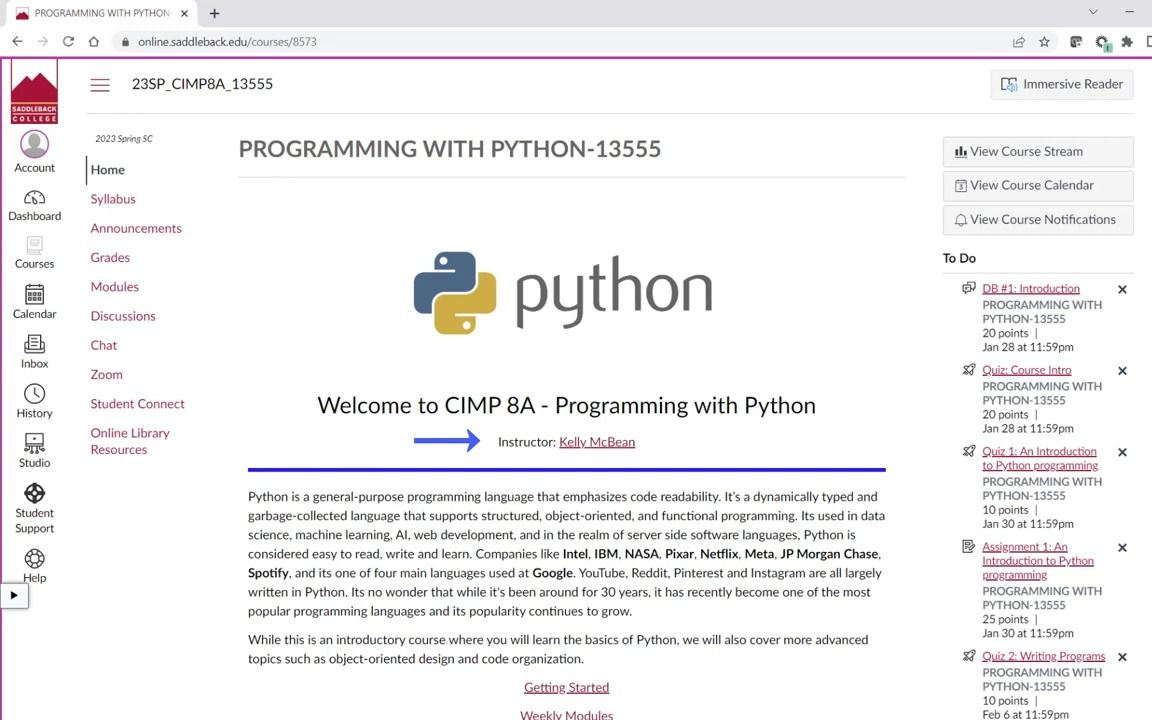Image resolution: width=1152 pixels, height=720 pixels.
Task: Open Chat in course navigation
Action: point(104,345)
